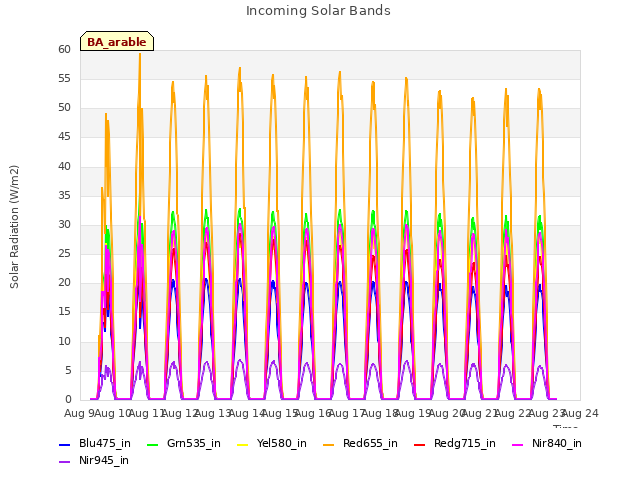The height and width of the screenshot is (480, 640).
Task: Click the Grn535_in legend entry
Action: (x=183, y=444)
